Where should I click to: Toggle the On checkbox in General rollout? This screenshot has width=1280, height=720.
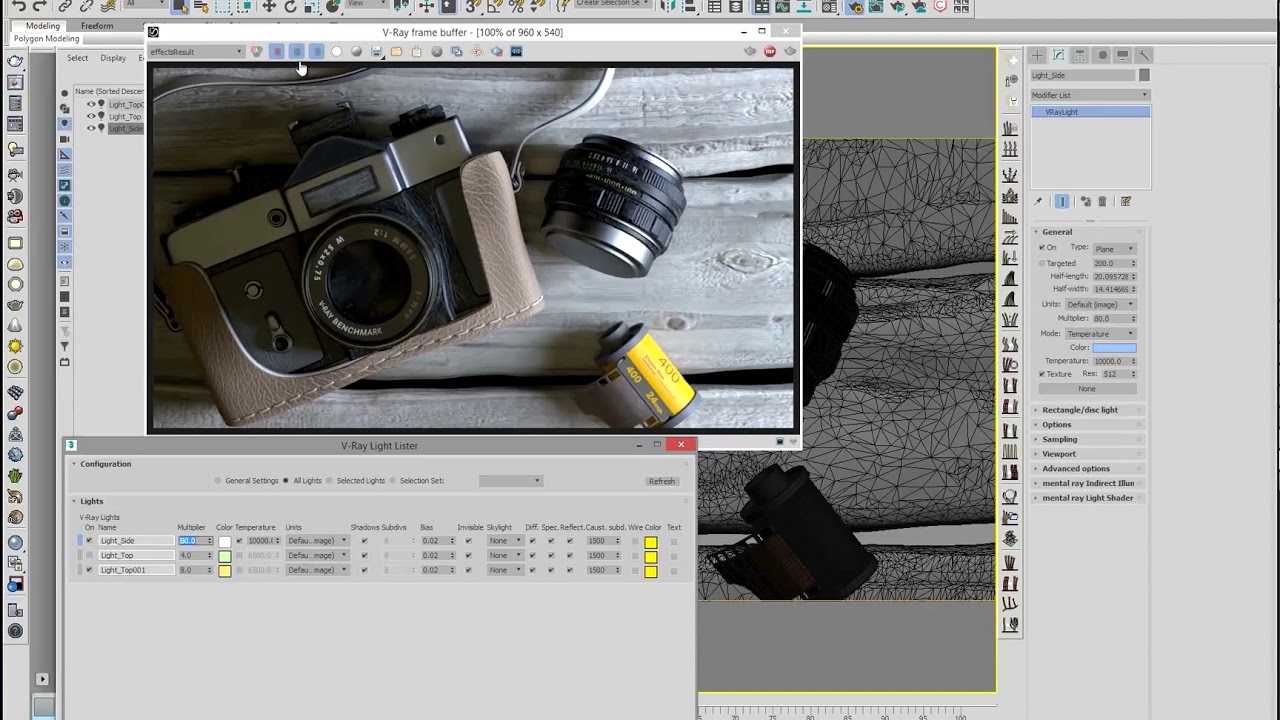pyautogui.click(x=1042, y=248)
